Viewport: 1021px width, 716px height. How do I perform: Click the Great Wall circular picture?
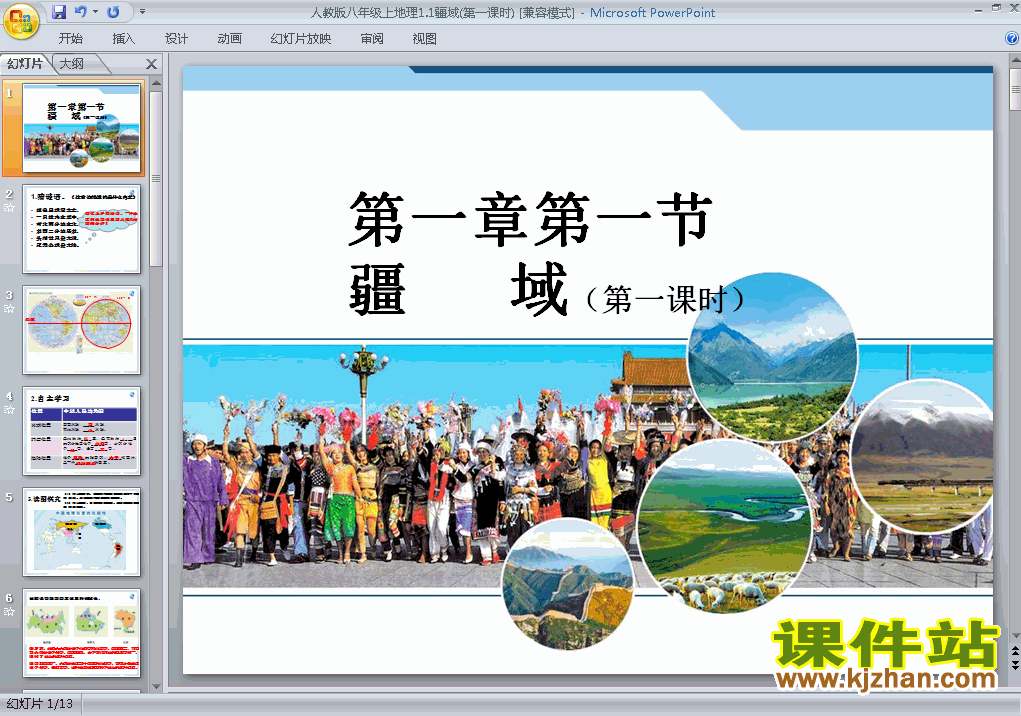coord(568,584)
